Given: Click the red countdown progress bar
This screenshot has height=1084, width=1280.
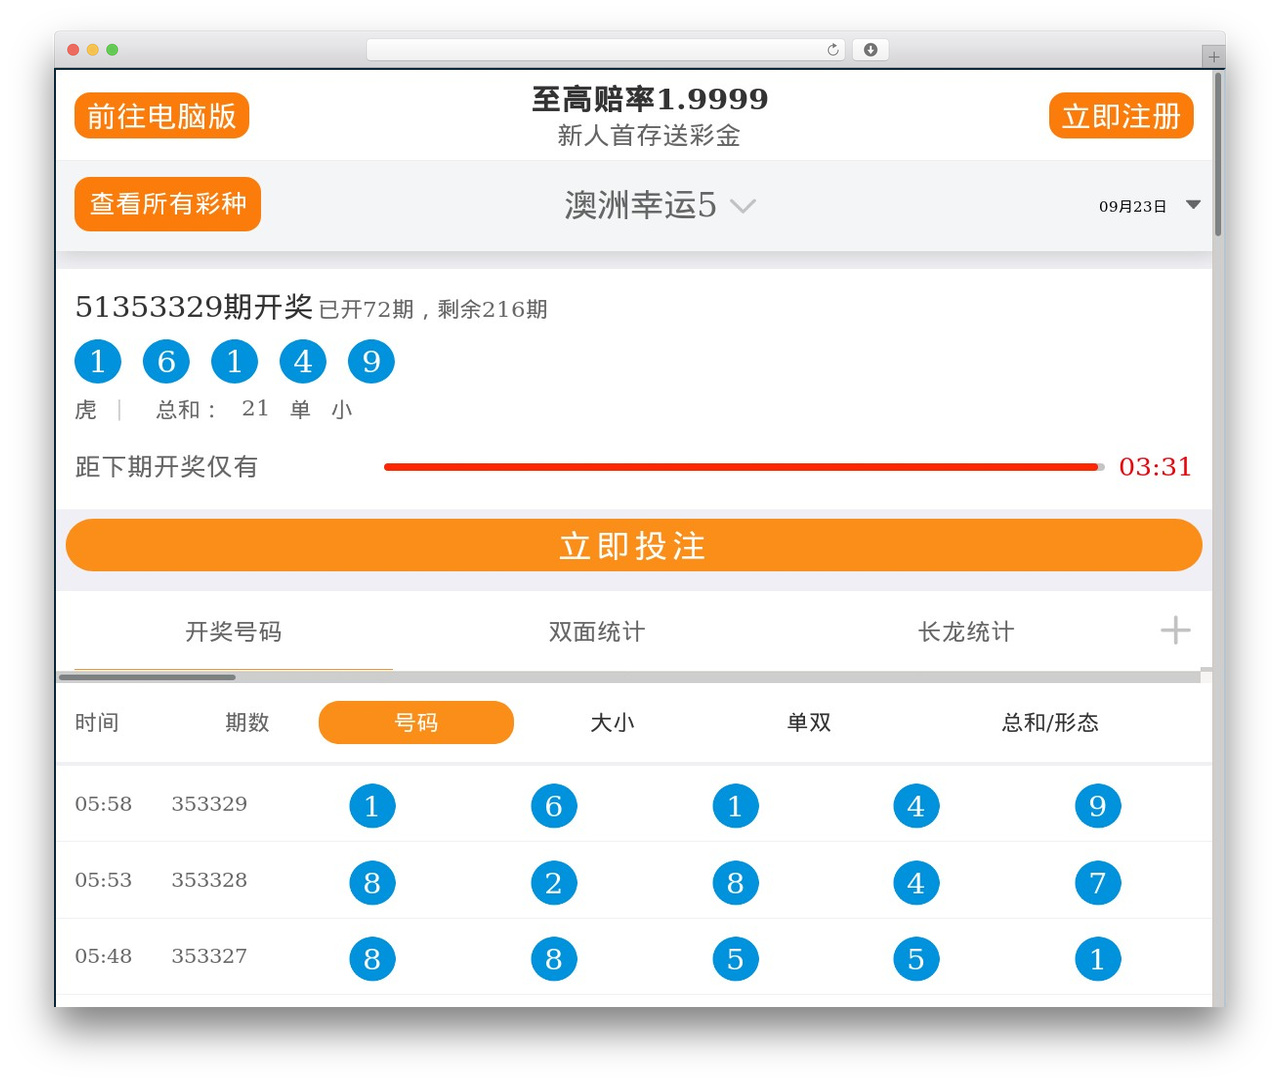Looking at the screenshot, I should coord(744,467).
